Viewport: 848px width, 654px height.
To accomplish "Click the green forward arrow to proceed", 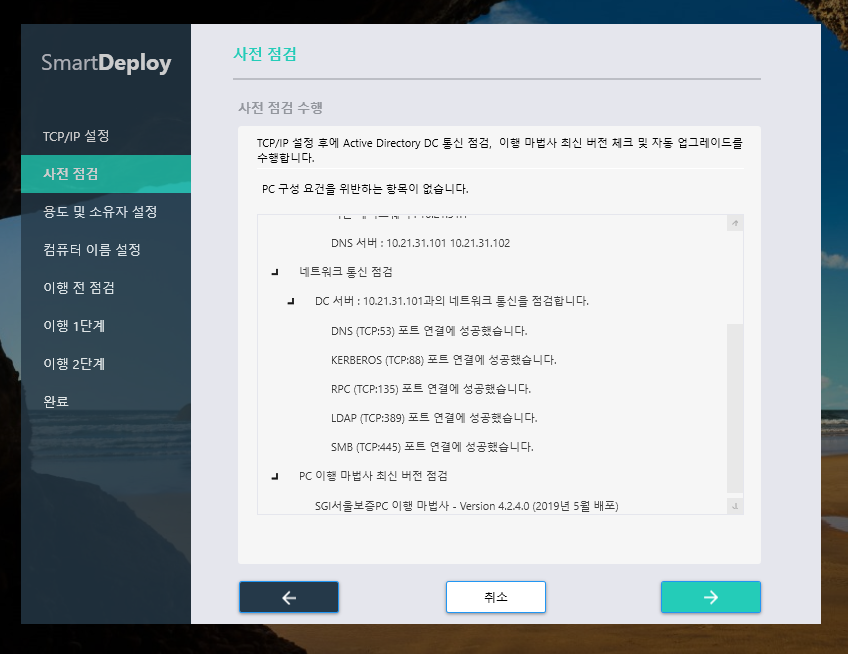I will coord(710,596).
